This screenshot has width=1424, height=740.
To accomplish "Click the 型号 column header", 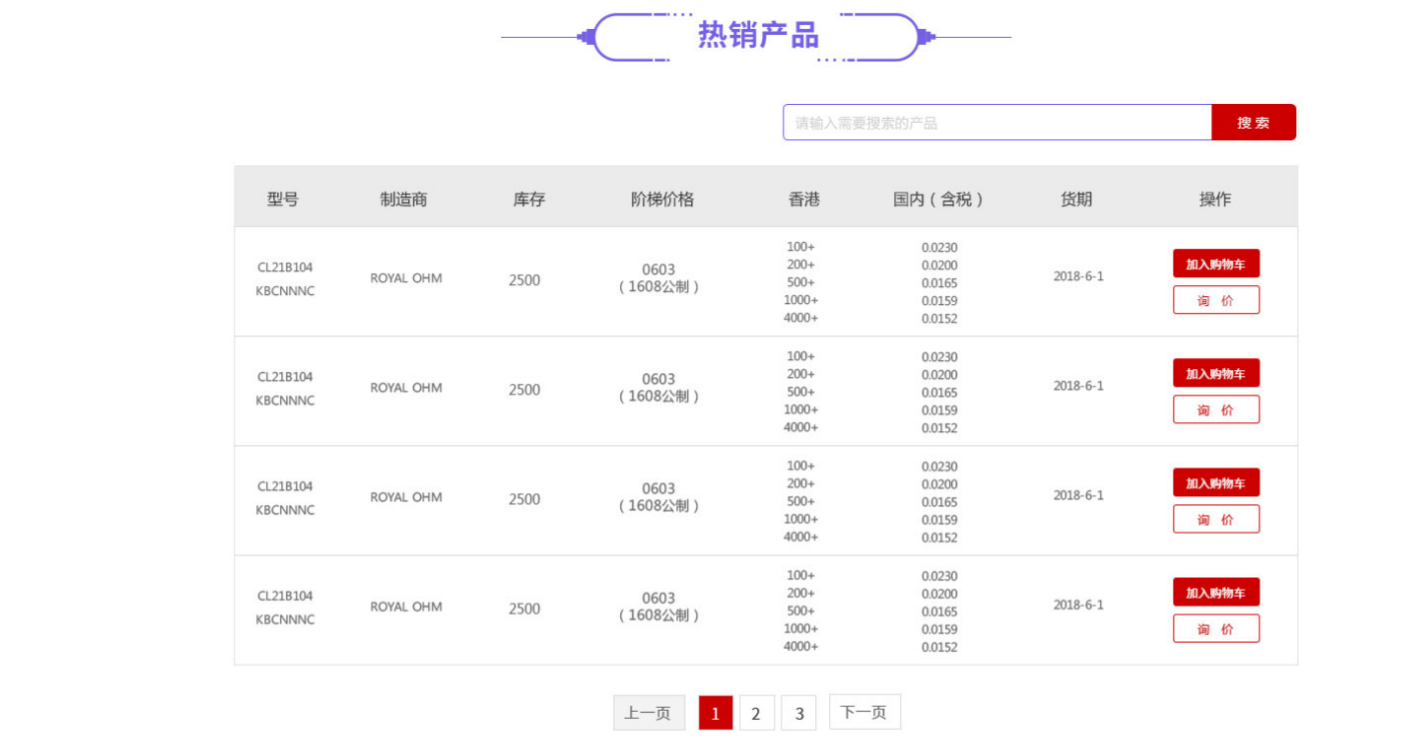I will click(x=283, y=199).
